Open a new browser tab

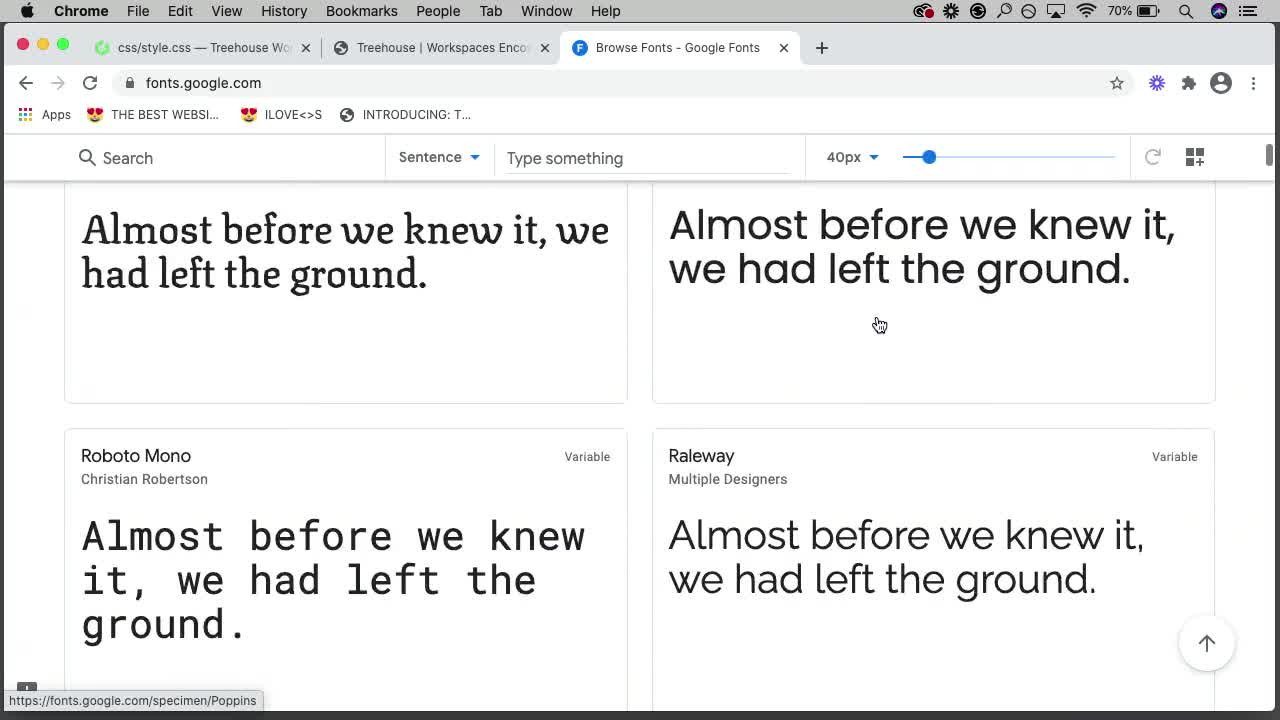point(821,47)
